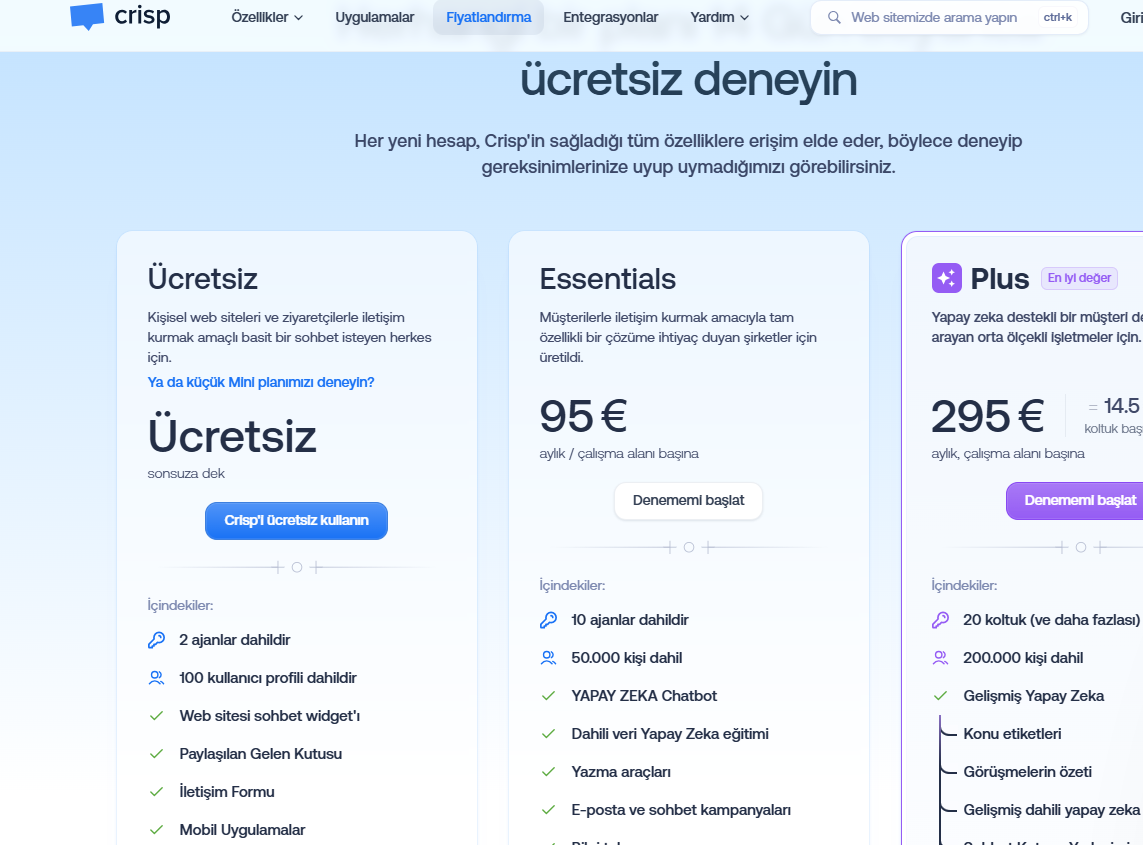Click checkmark beside İletişim Formu
Image resolution: width=1143 pixels, height=845 pixels.
[x=156, y=792]
